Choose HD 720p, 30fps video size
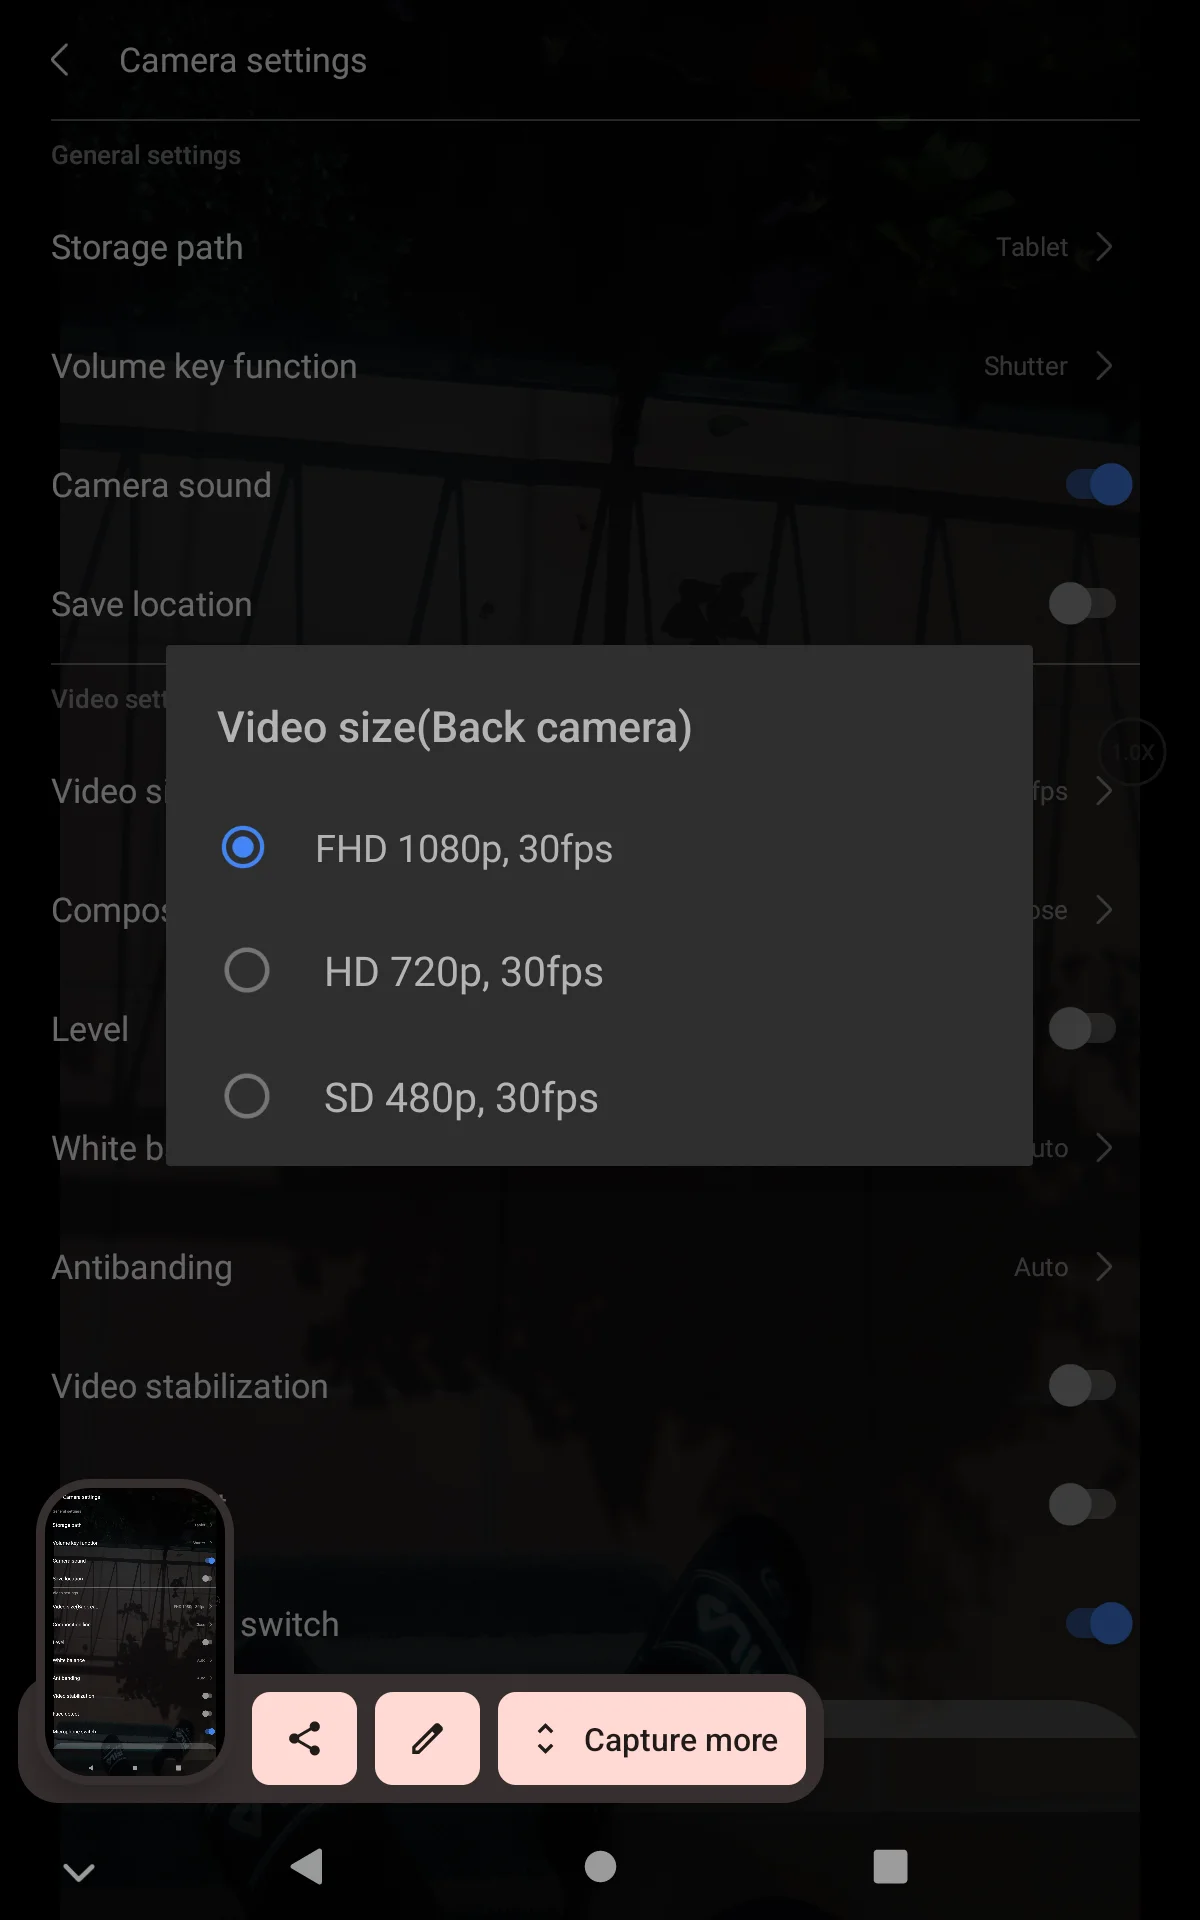1200x1920 pixels. 247,971
